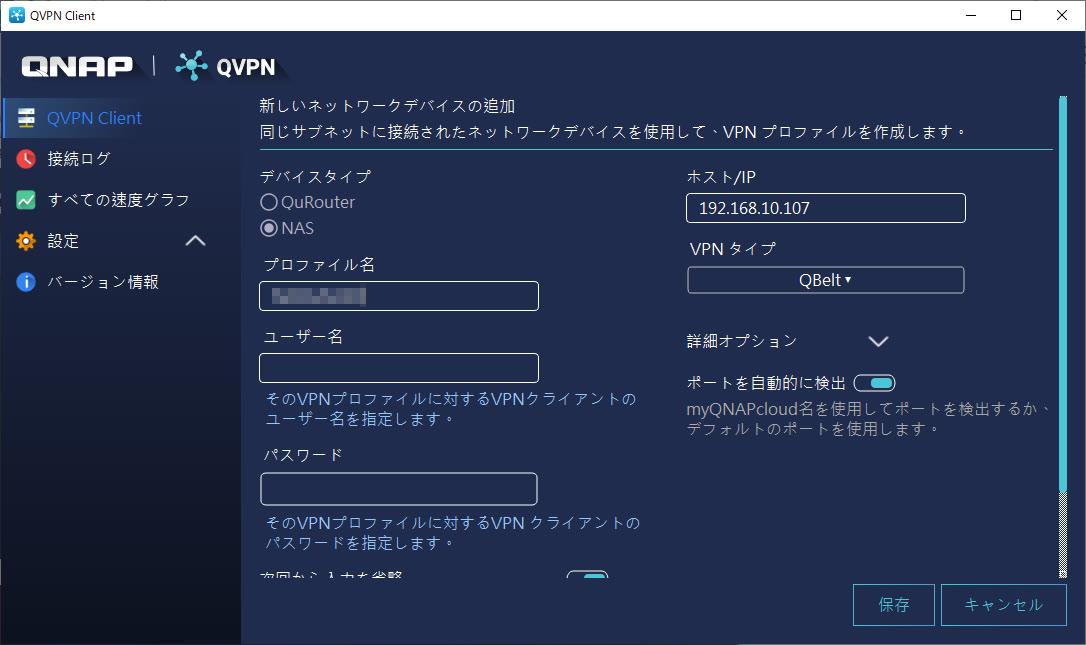Click the green speed graph icon
The width and height of the screenshot is (1086, 645).
(27, 200)
